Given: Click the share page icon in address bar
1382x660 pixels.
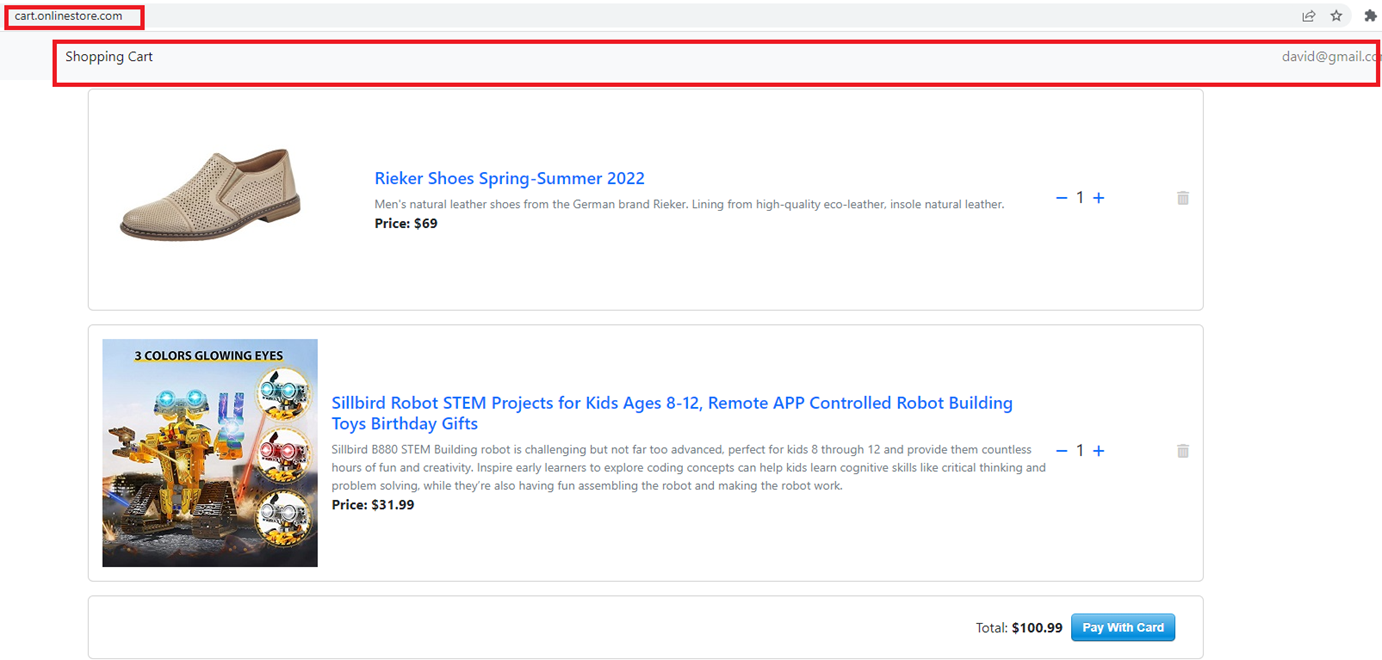Looking at the screenshot, I should 1308,16.
